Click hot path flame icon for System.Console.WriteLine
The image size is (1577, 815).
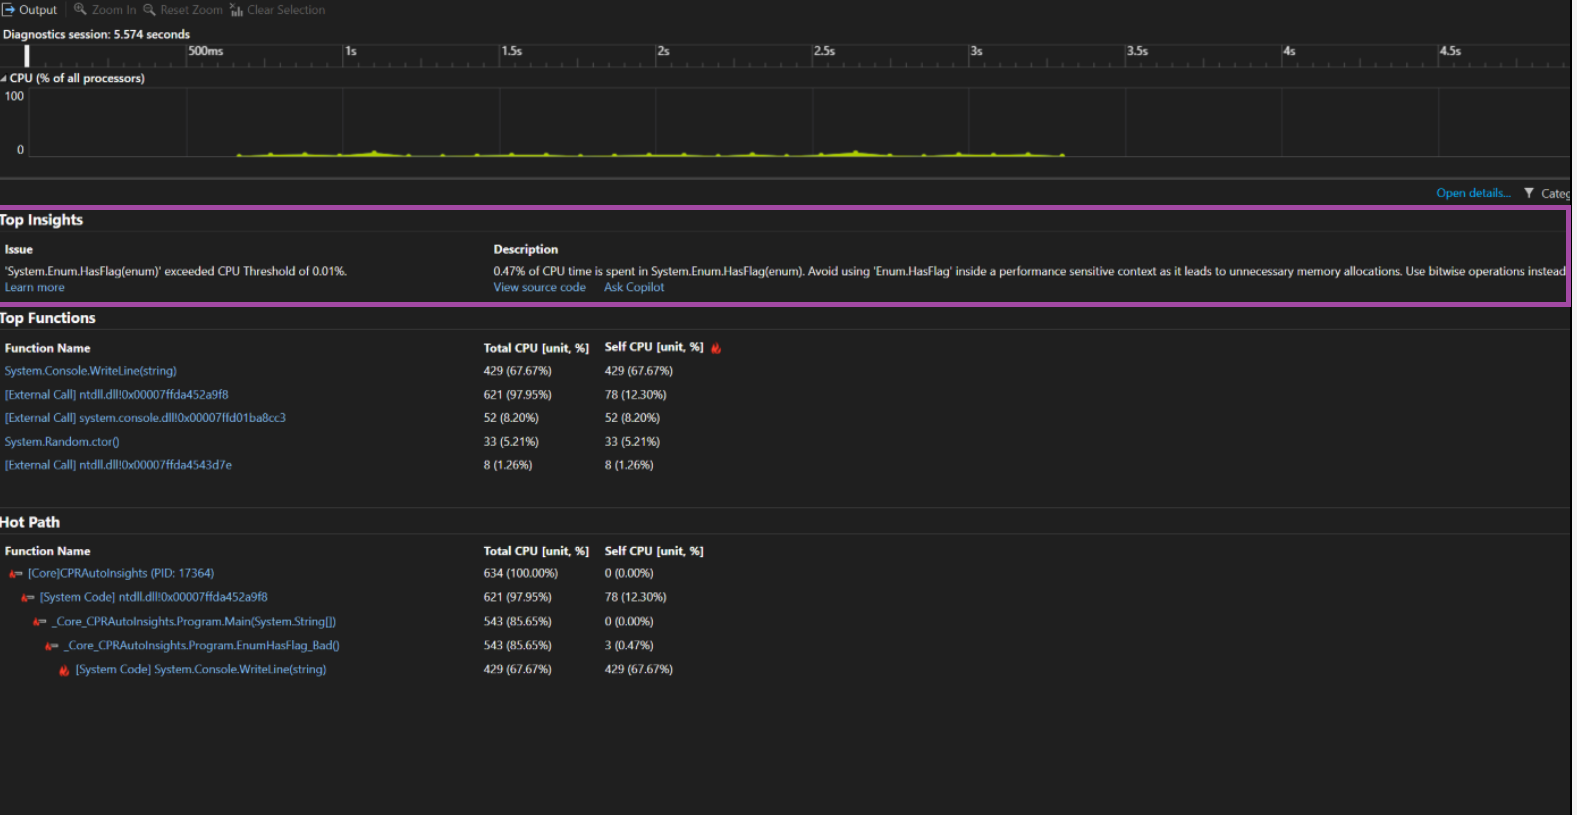pyautogui.click(x=64, y=670)
